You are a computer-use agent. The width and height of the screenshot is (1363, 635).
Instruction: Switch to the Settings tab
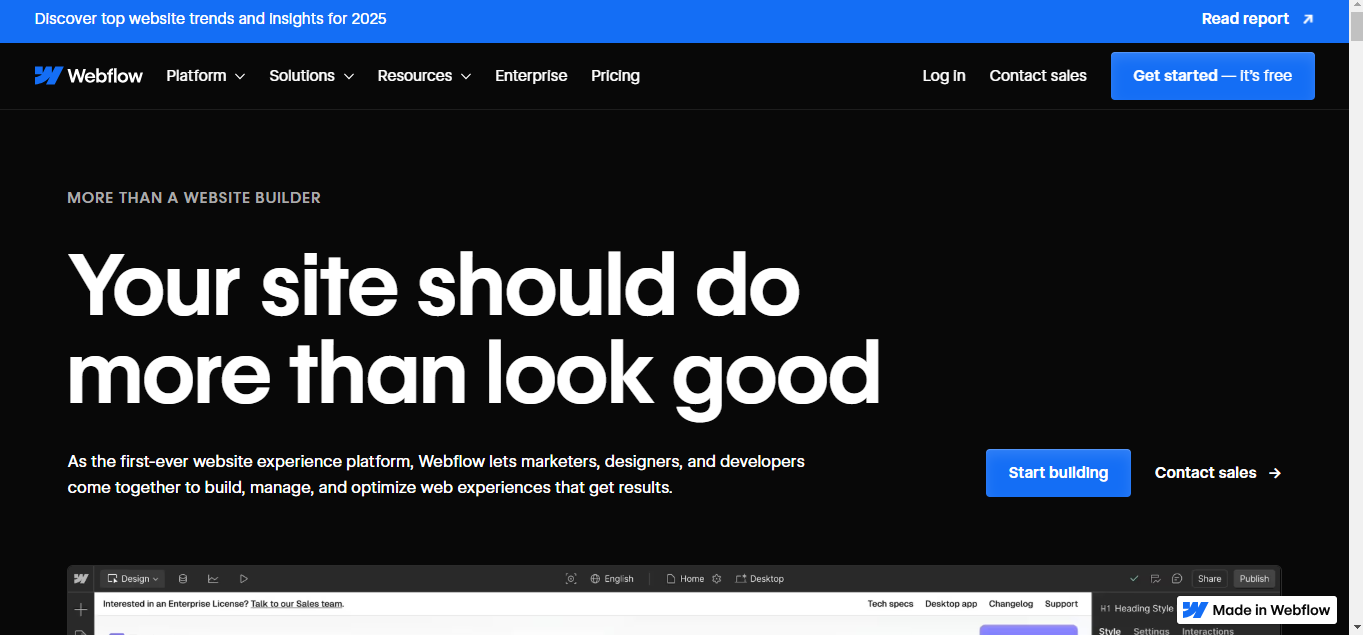(x=1151, y=630)
